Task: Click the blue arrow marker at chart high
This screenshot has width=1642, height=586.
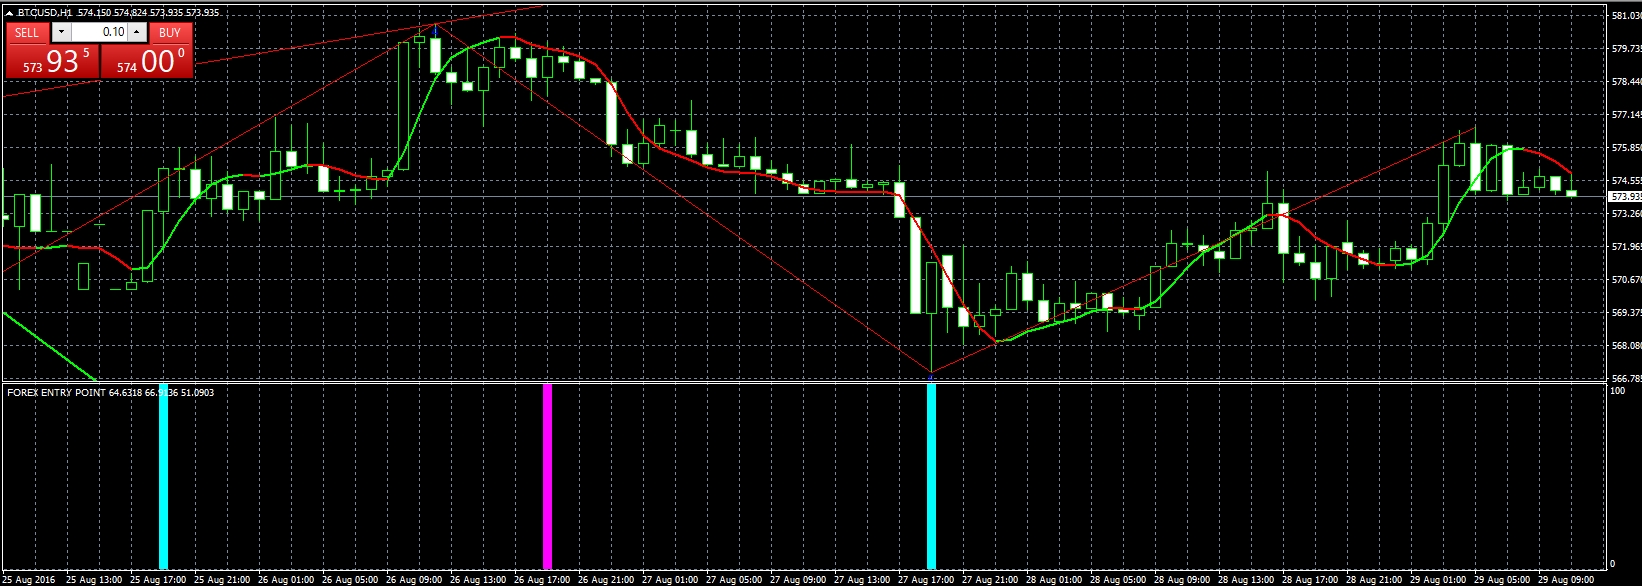Action: (x=436, y=33)
